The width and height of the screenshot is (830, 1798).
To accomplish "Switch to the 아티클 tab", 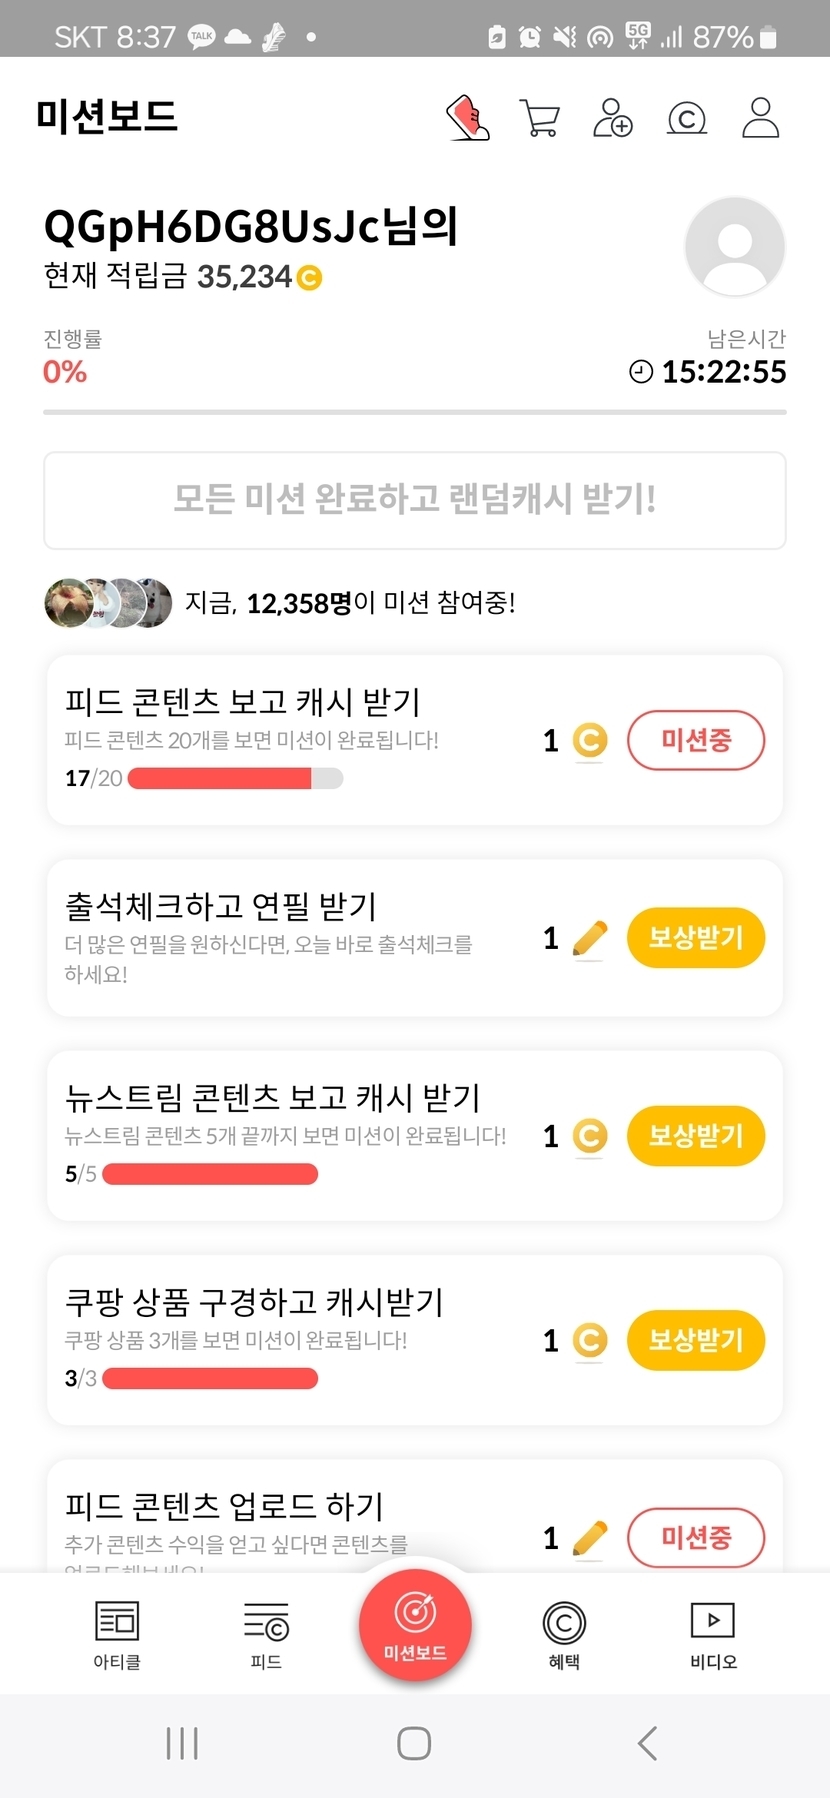I will 117,1634.
